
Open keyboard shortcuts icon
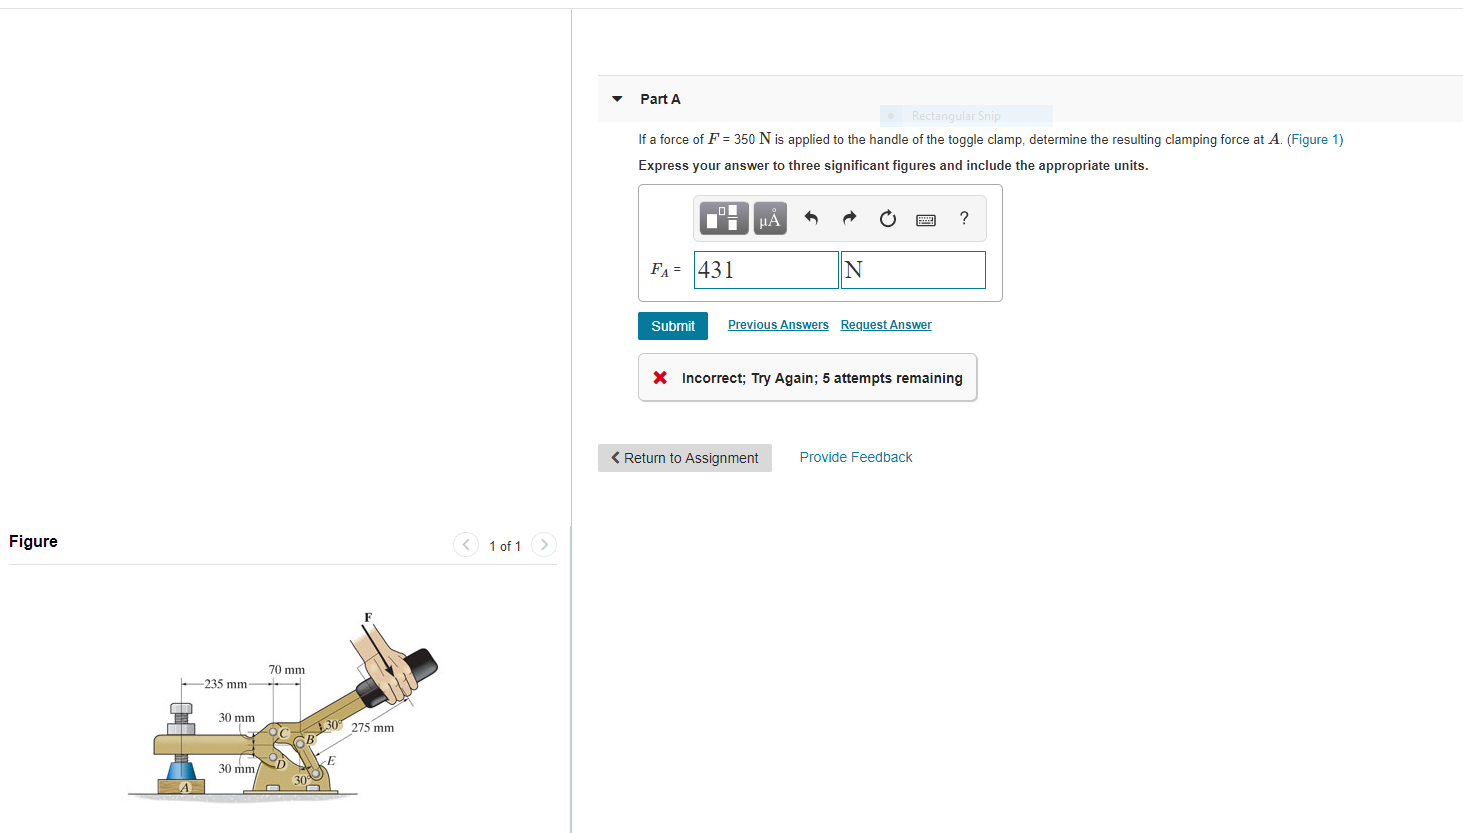pyautogui.click(x=926, y=219)
